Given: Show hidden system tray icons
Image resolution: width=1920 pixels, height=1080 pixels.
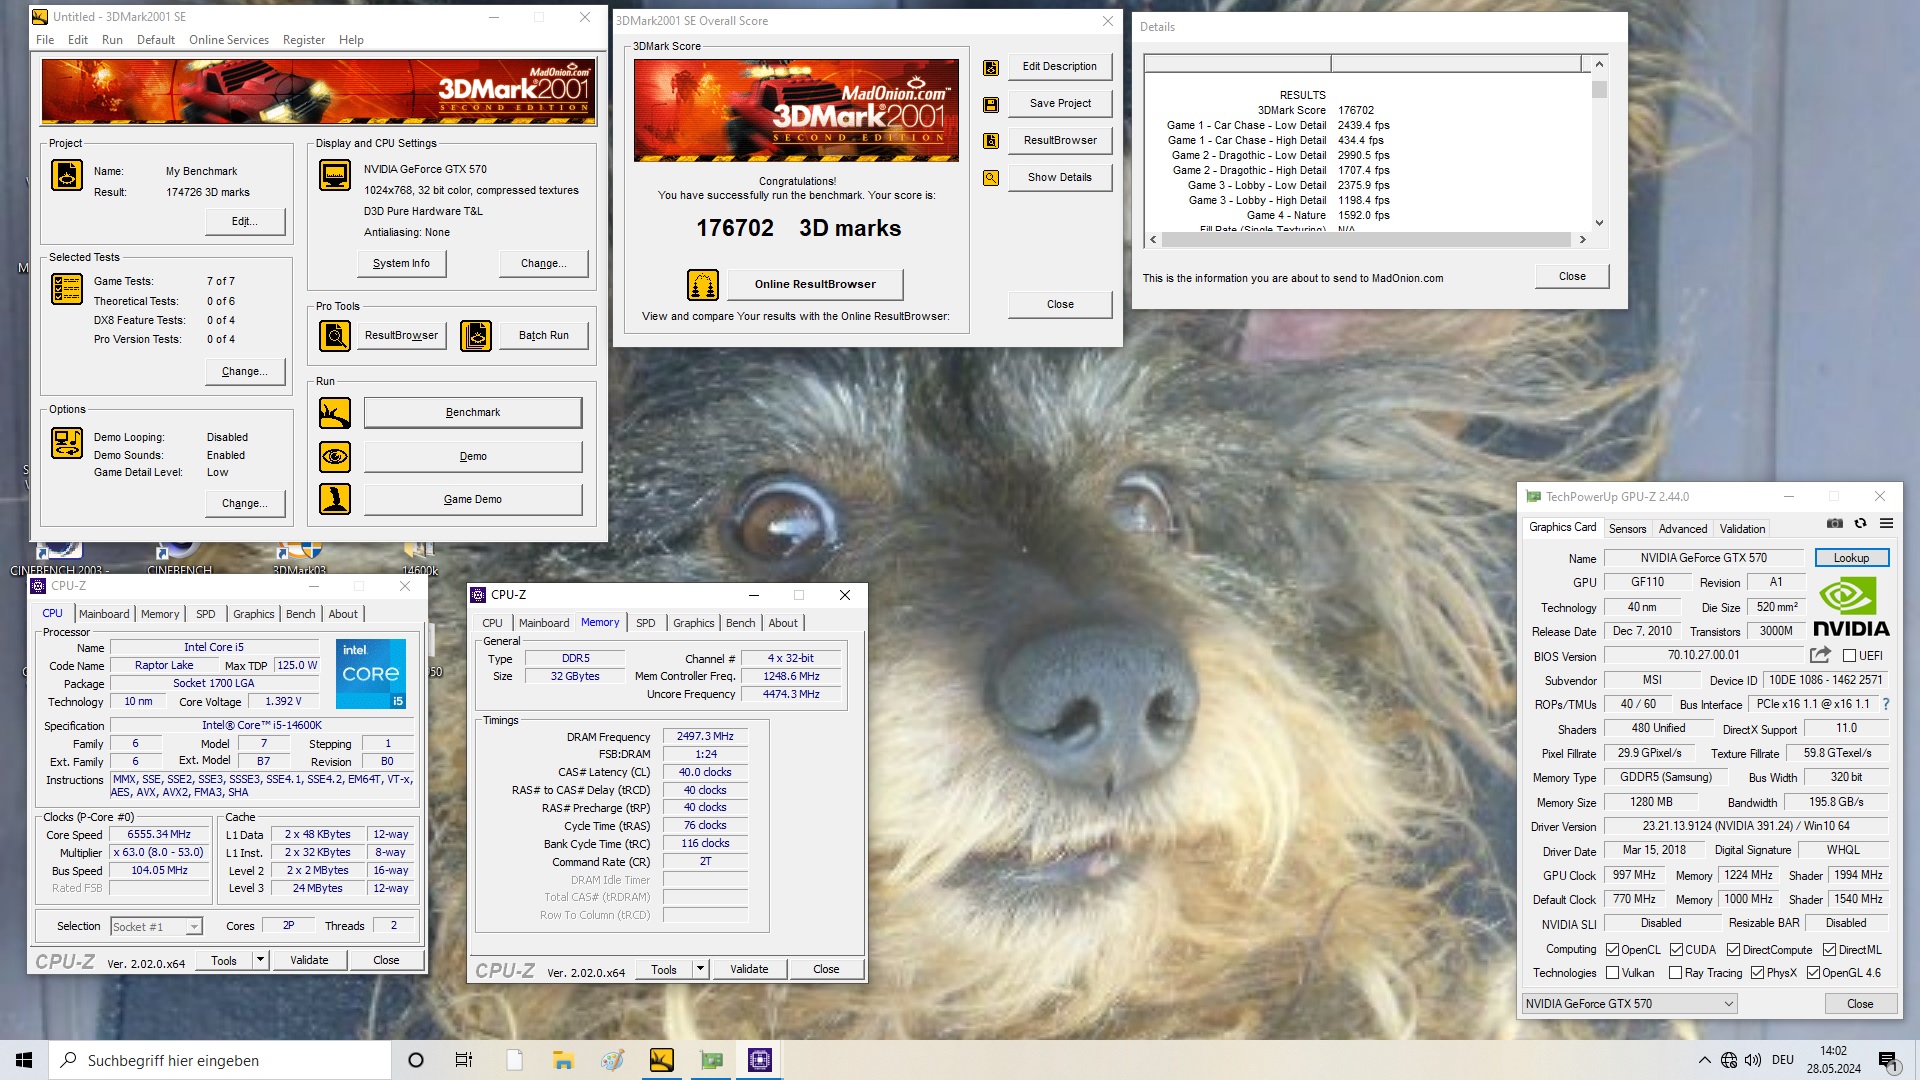Looking at the screenshot, I should click(x=1704, y=1060).
